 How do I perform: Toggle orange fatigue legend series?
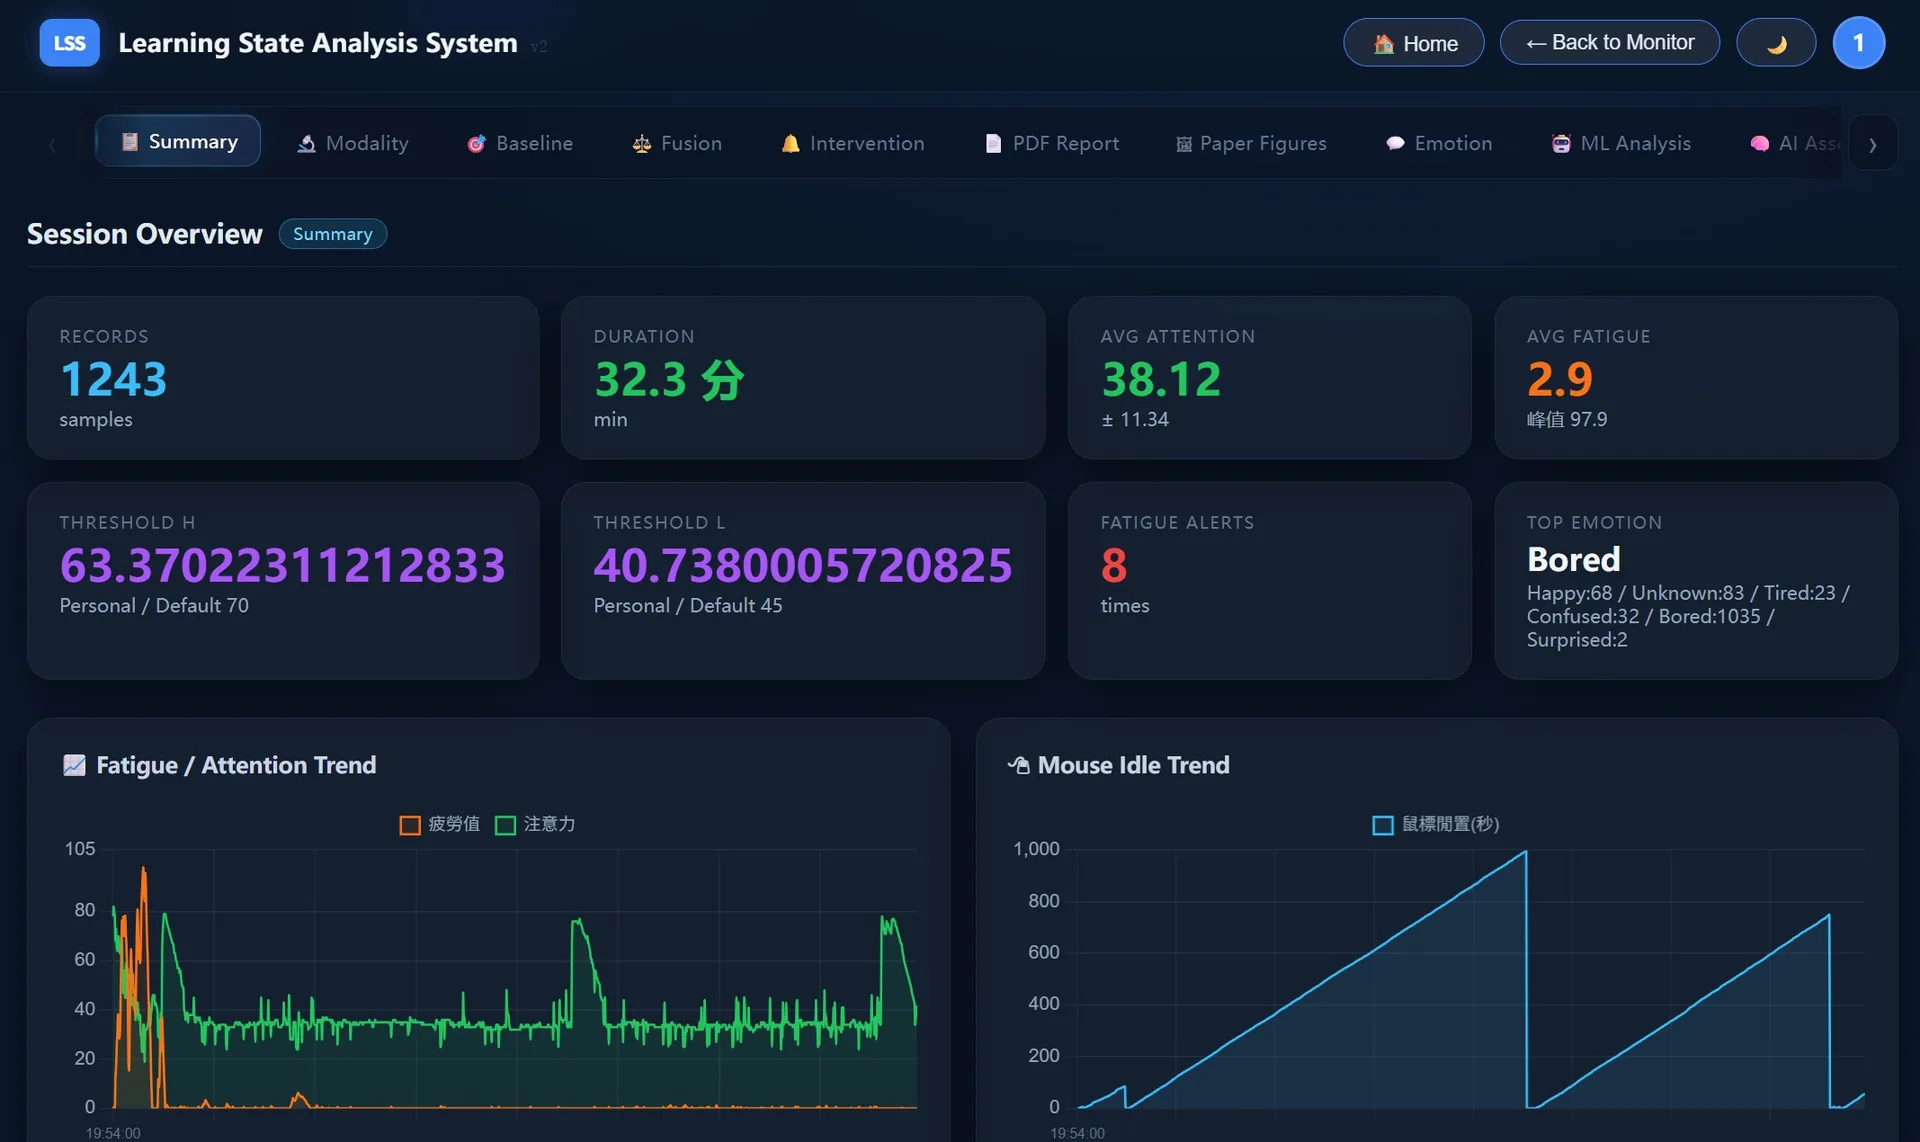pyautogui.click(x=410, y=825)
